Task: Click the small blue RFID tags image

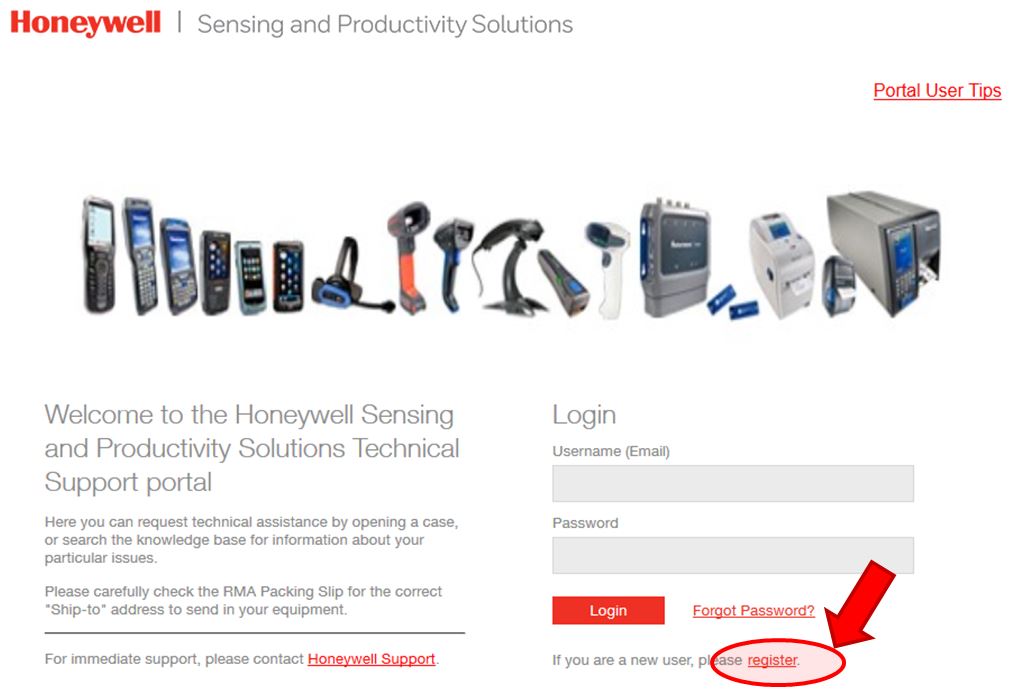Action: [x=733, y=302]
